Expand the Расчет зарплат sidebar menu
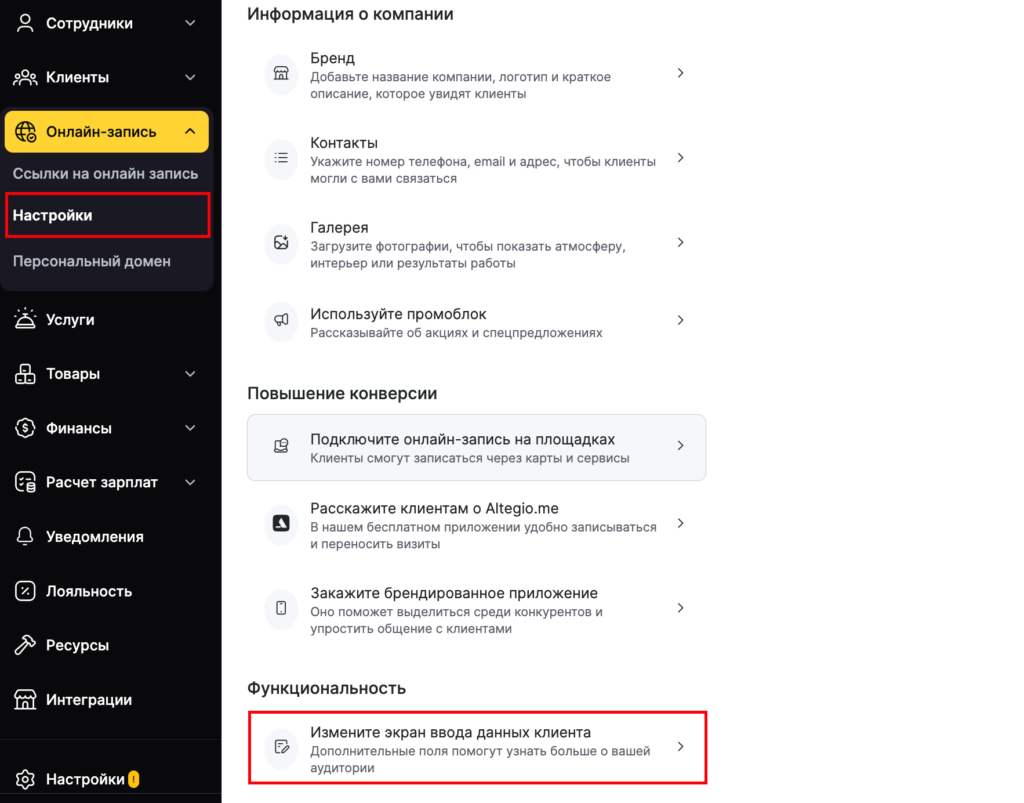The image size is (1024, 803). point(190,482)
